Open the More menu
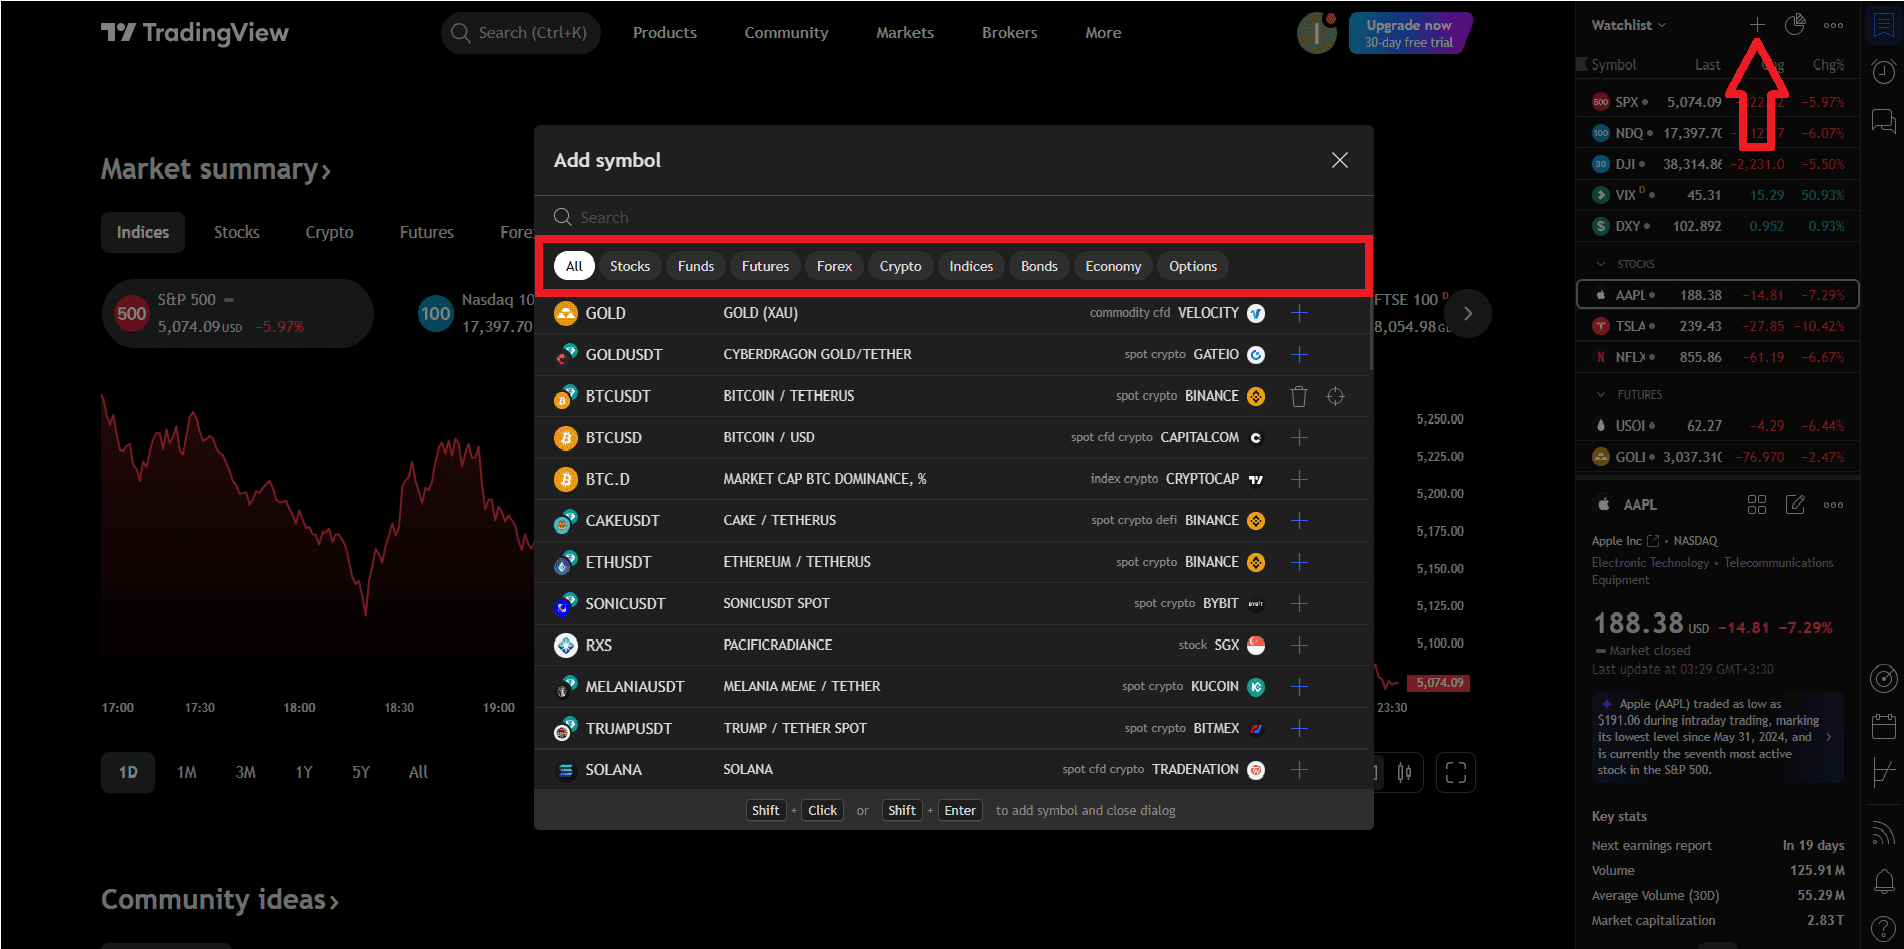 tap(1103, 33)
